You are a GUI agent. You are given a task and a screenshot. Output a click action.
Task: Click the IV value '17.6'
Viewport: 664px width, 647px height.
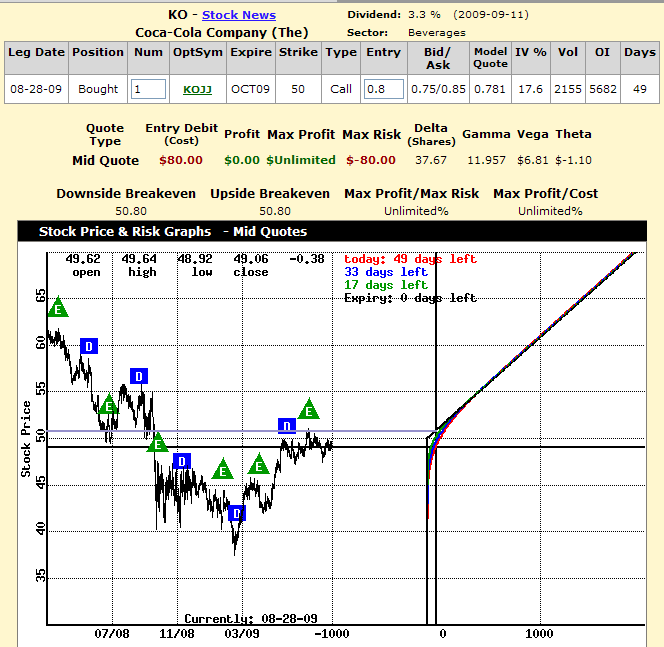(x=530, y=89)
